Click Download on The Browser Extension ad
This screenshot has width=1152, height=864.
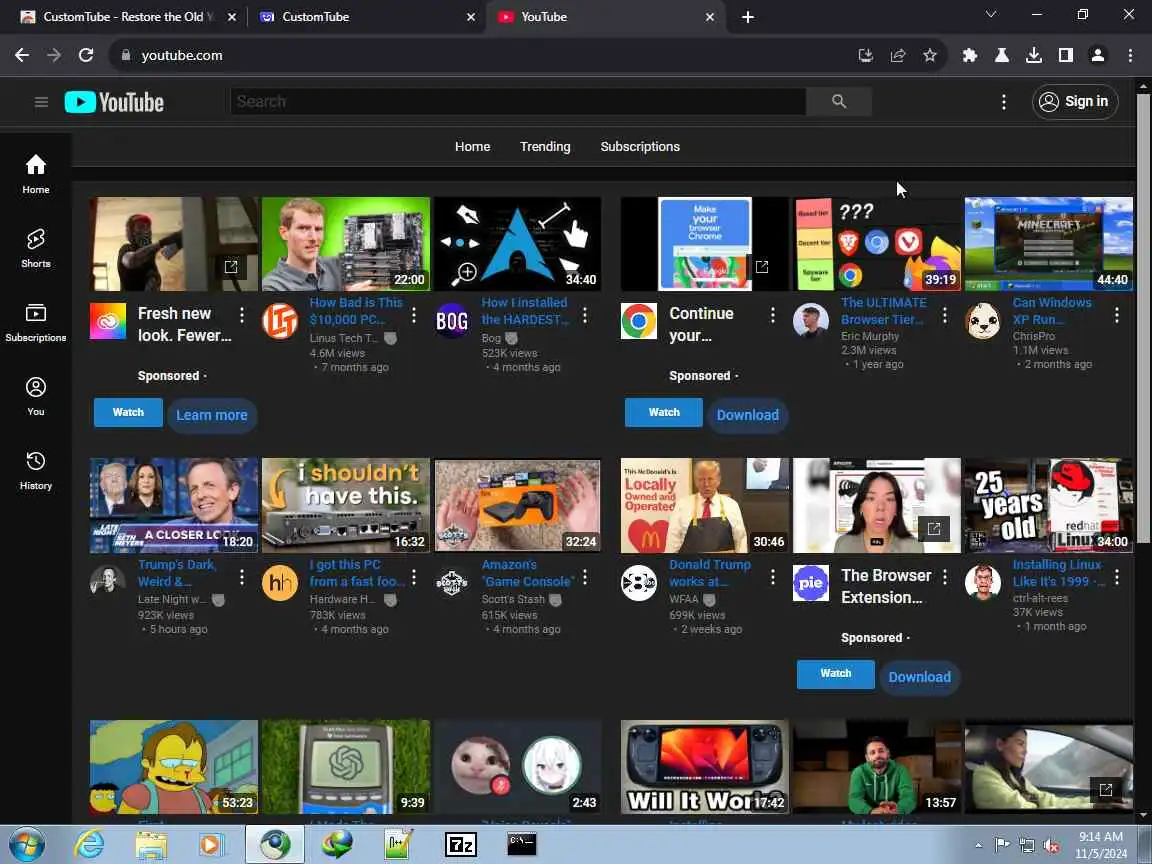click(919, 677)
